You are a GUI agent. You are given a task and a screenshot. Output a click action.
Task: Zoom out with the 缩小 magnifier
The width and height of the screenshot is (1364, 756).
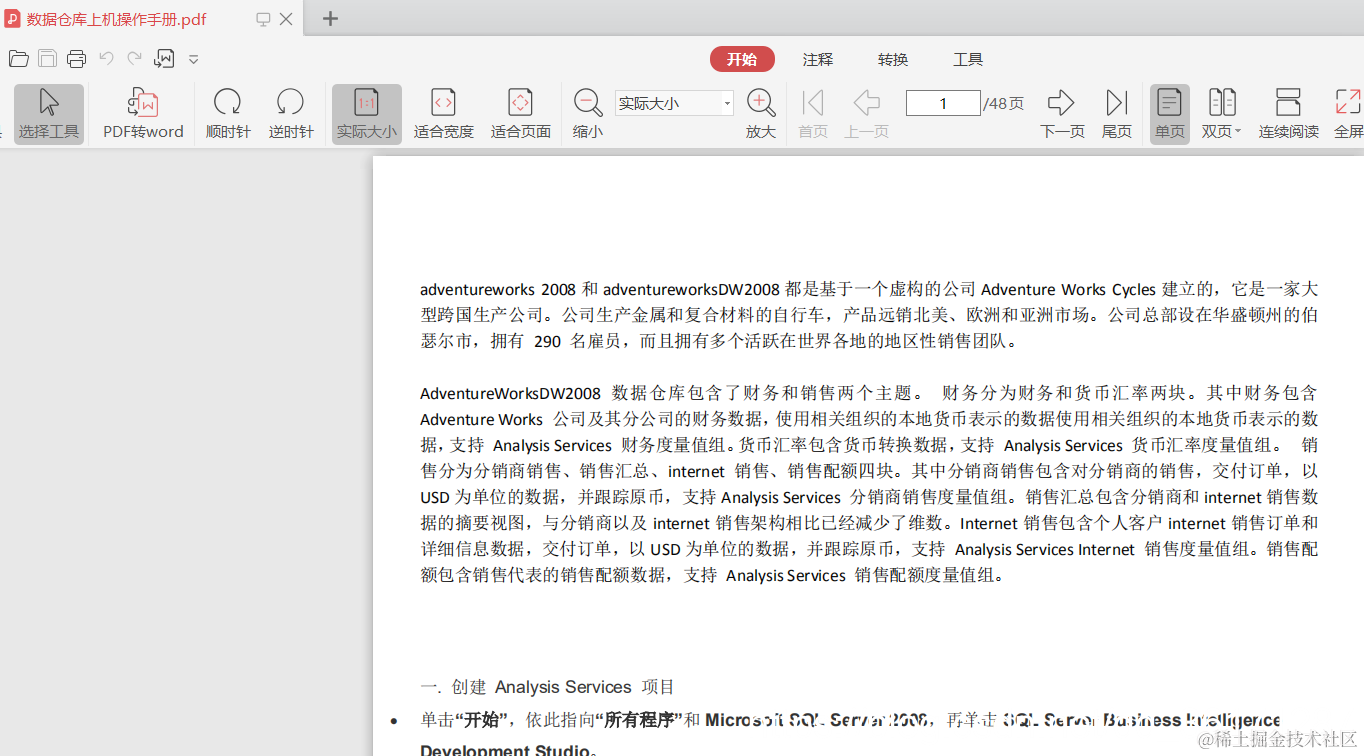[x=588, y=114]
